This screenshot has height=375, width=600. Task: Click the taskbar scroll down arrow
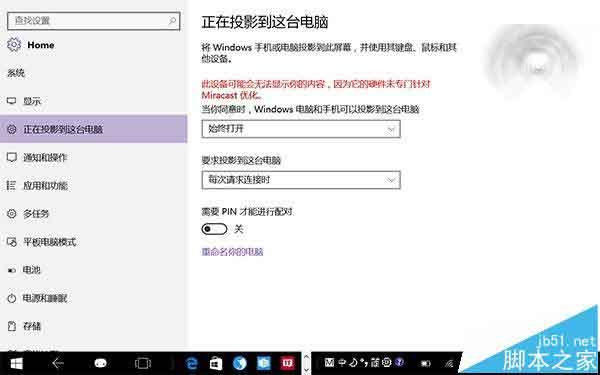(306, 370)
